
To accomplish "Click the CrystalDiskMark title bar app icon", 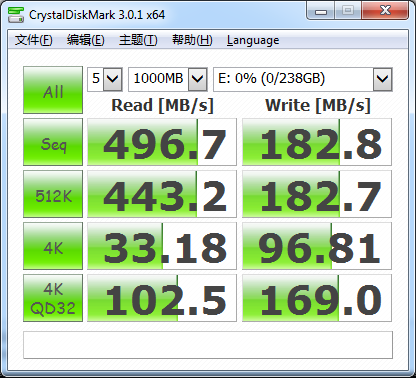I will click(16, 15).
